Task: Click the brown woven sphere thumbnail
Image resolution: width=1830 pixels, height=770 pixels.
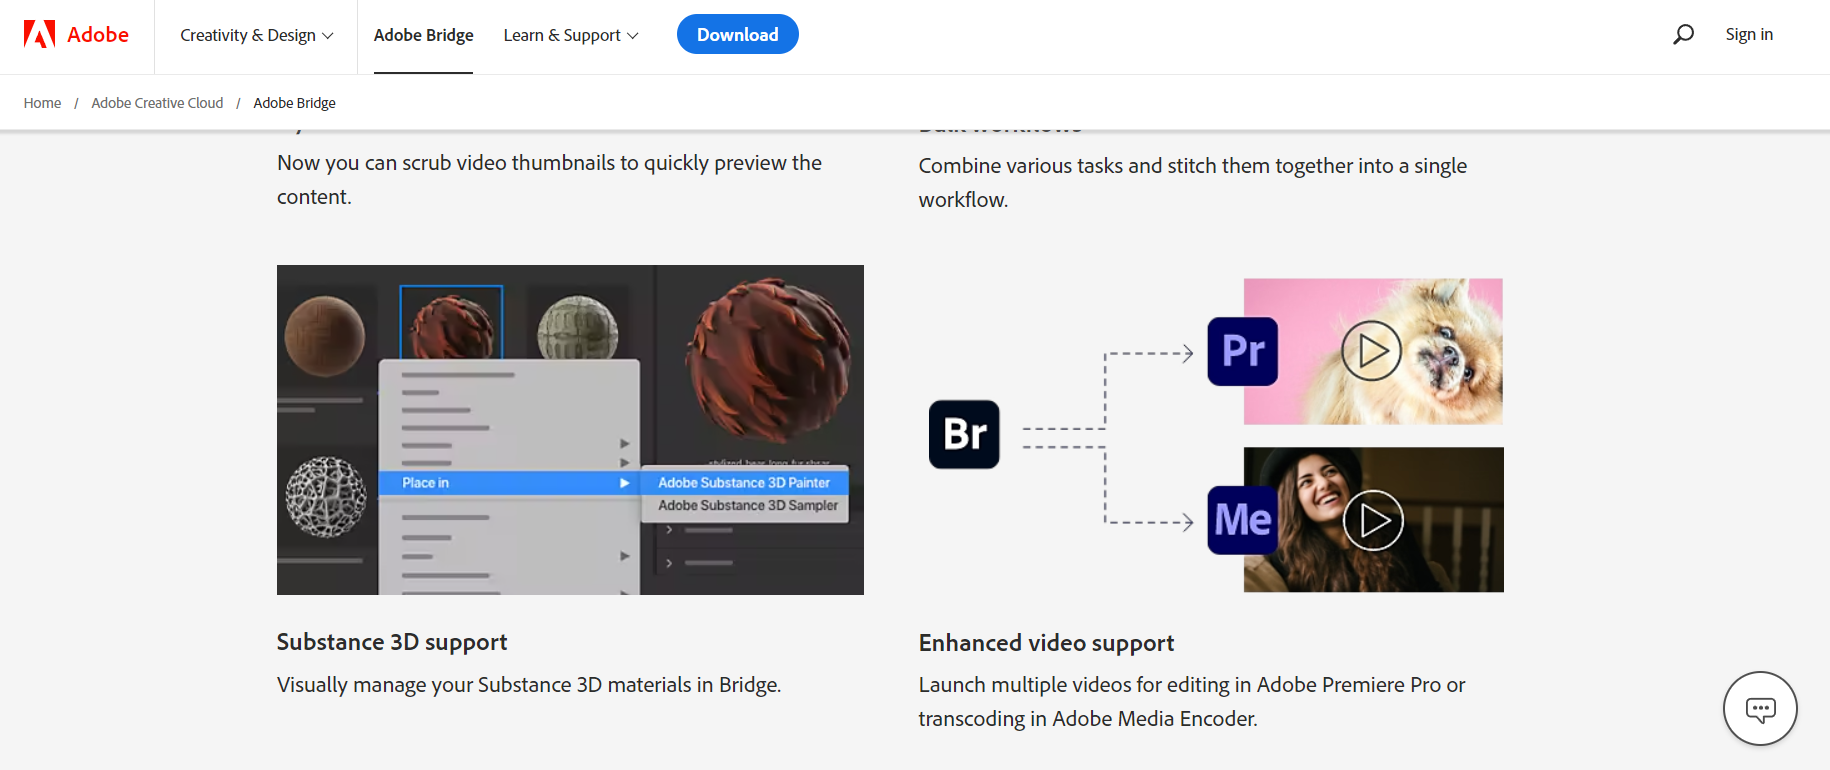Action: pos(325,335)
